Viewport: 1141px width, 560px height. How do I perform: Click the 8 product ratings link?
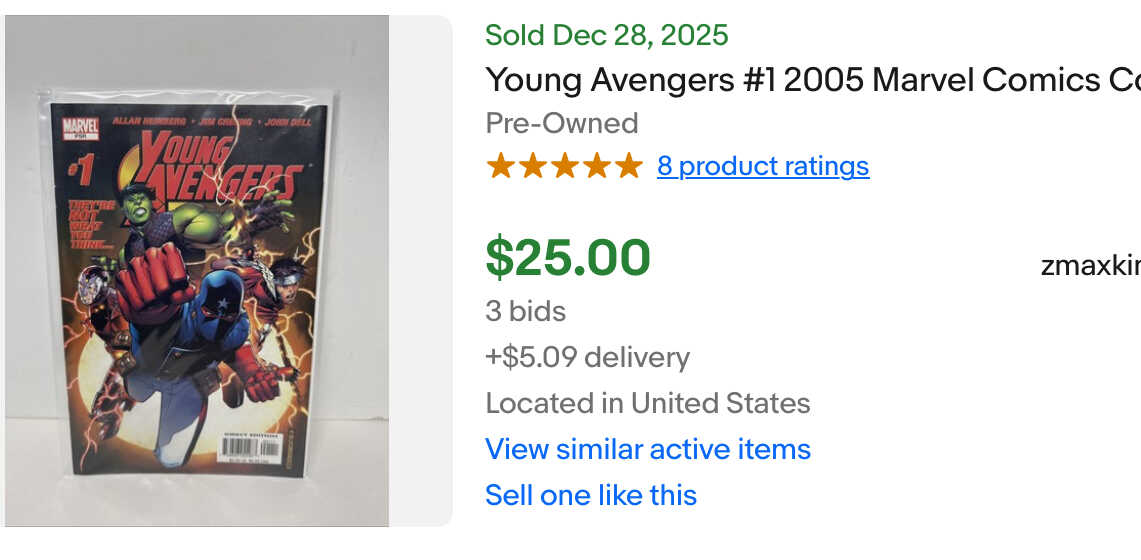tap(762, 166)
